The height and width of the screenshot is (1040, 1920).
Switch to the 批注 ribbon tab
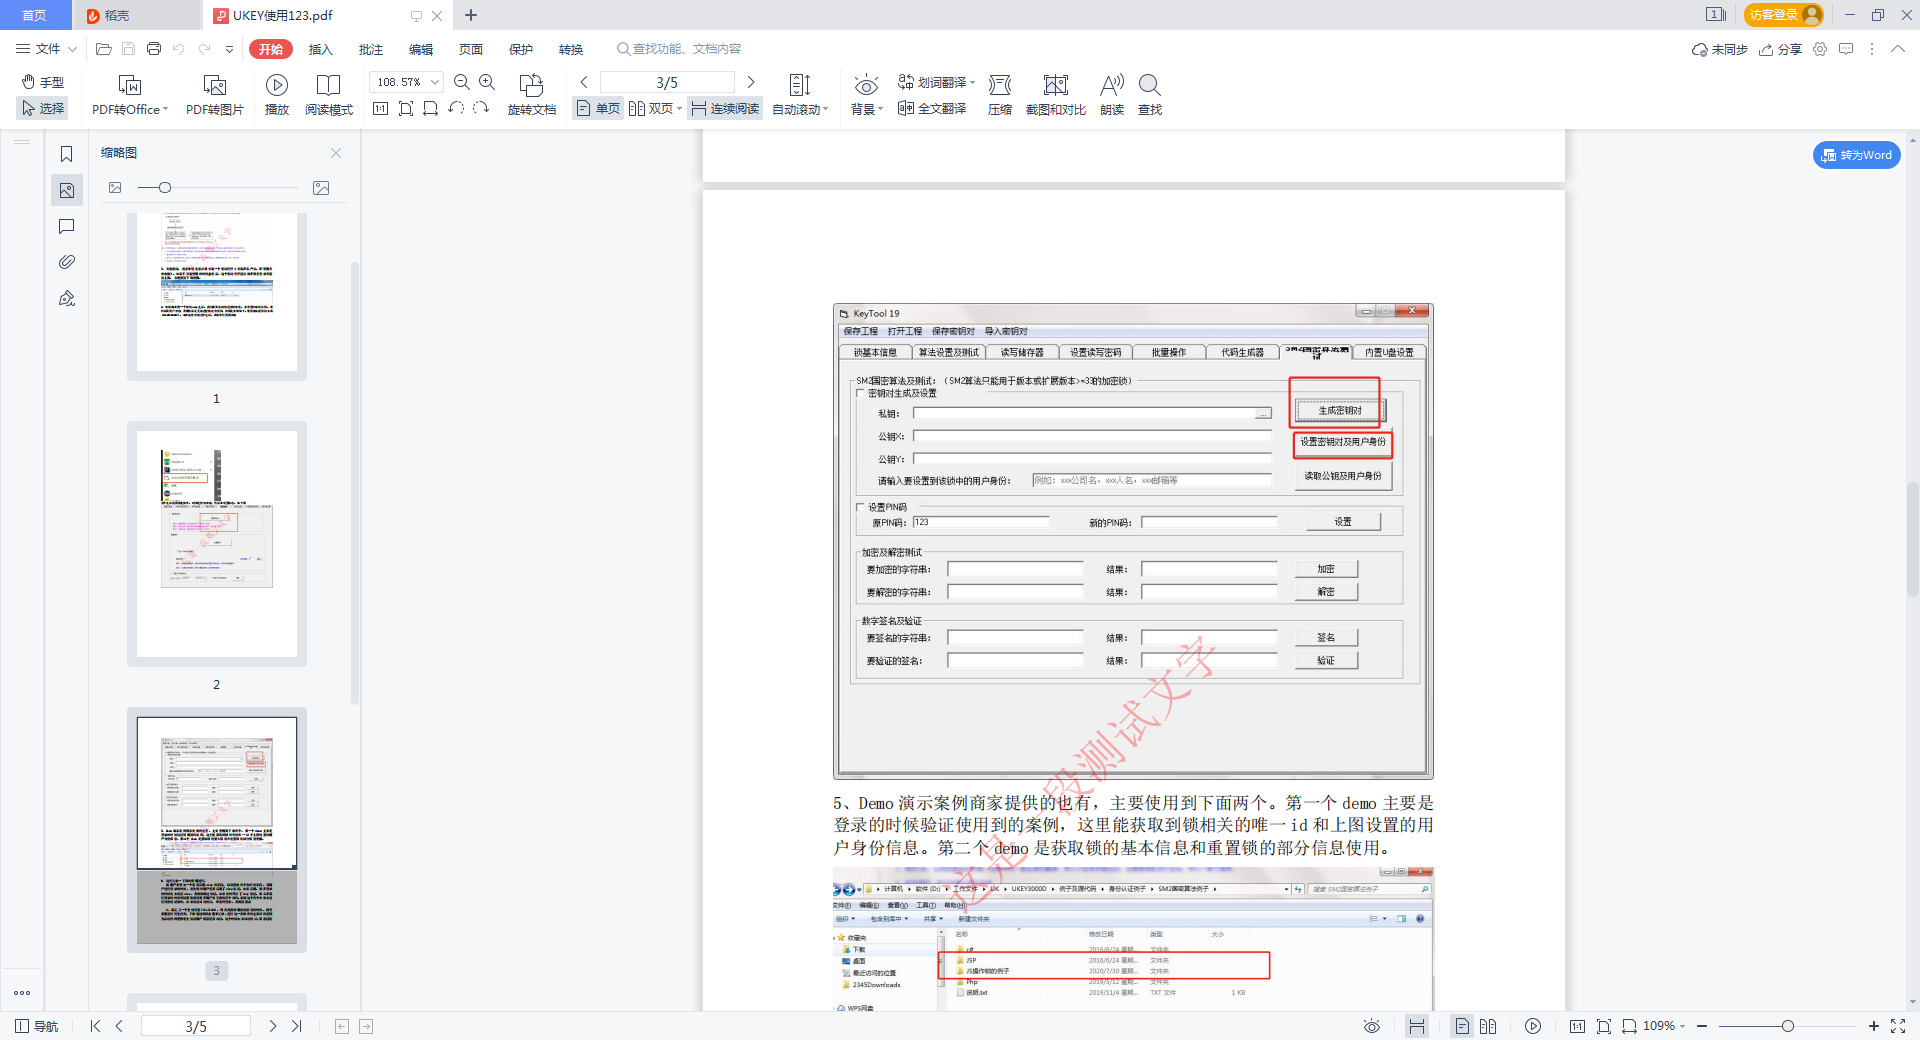(x=370, y=48)
